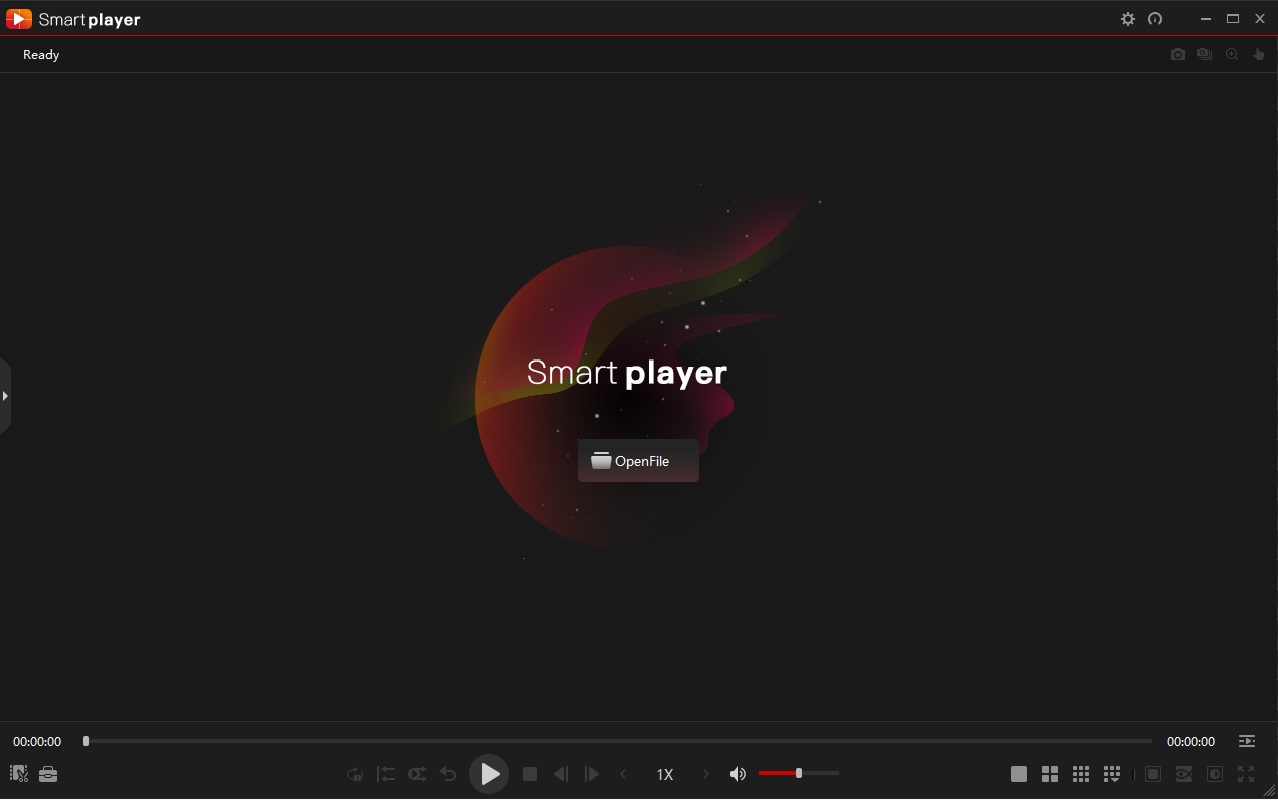Click the headset support icon
Viewport: 1278px width, 800px height.
[1155, 19]
